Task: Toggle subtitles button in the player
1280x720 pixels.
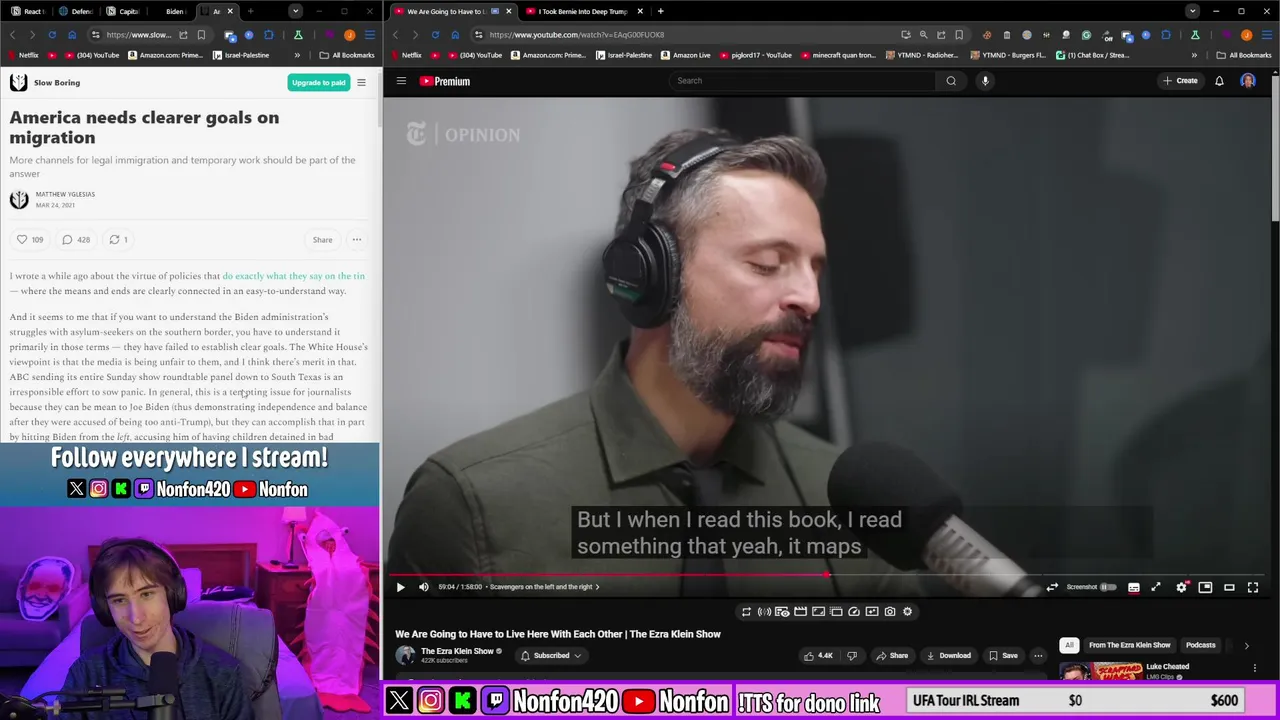Action: (x=1133, y=587)
